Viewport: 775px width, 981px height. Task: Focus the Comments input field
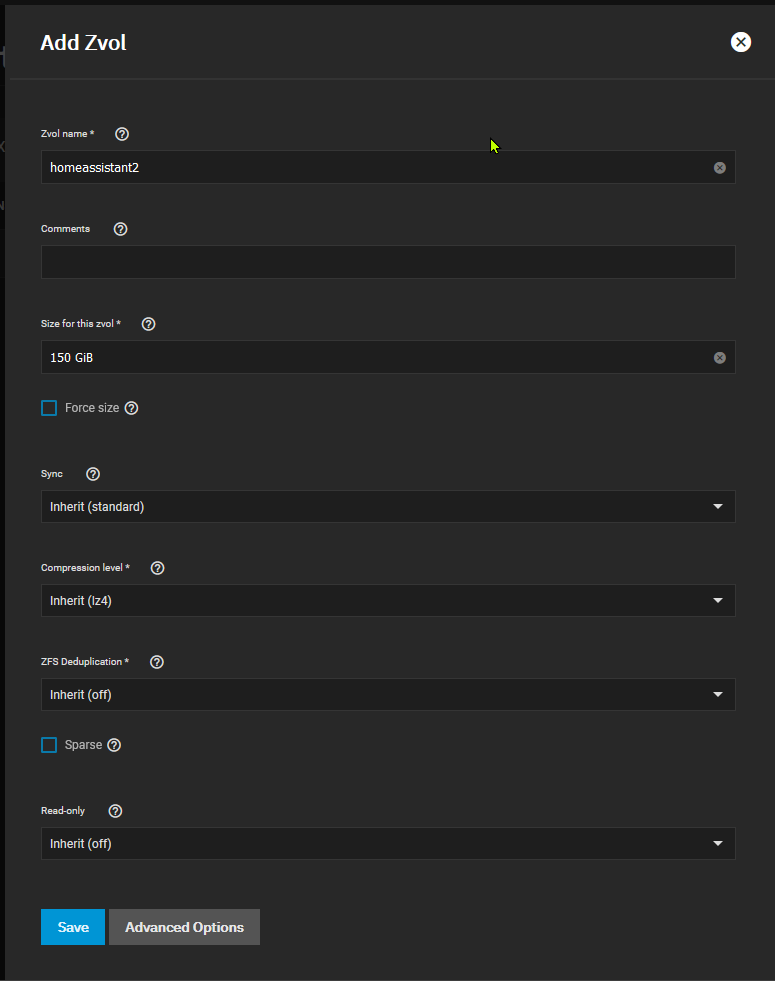tap(388, 262)
